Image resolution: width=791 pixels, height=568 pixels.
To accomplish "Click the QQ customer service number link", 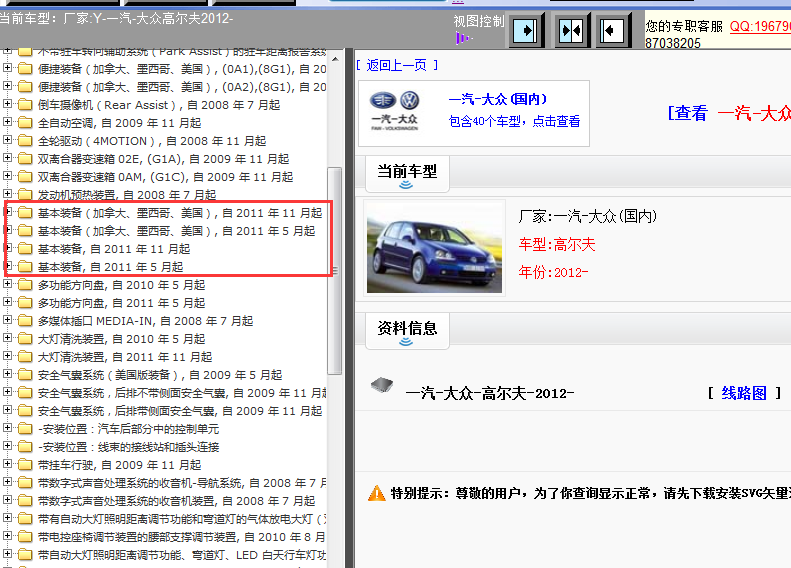I will [760, 26].
